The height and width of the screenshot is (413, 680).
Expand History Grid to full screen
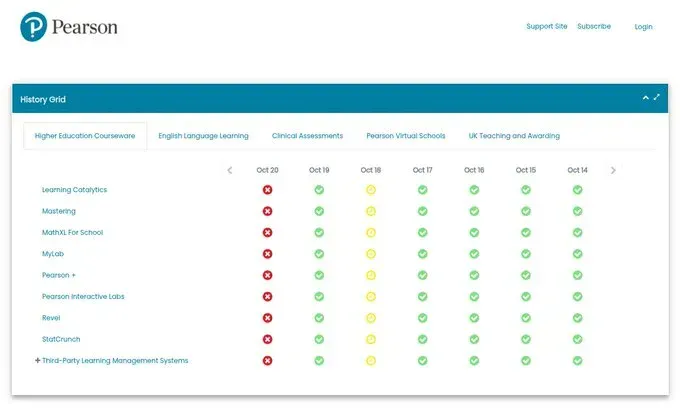(657, 98)
